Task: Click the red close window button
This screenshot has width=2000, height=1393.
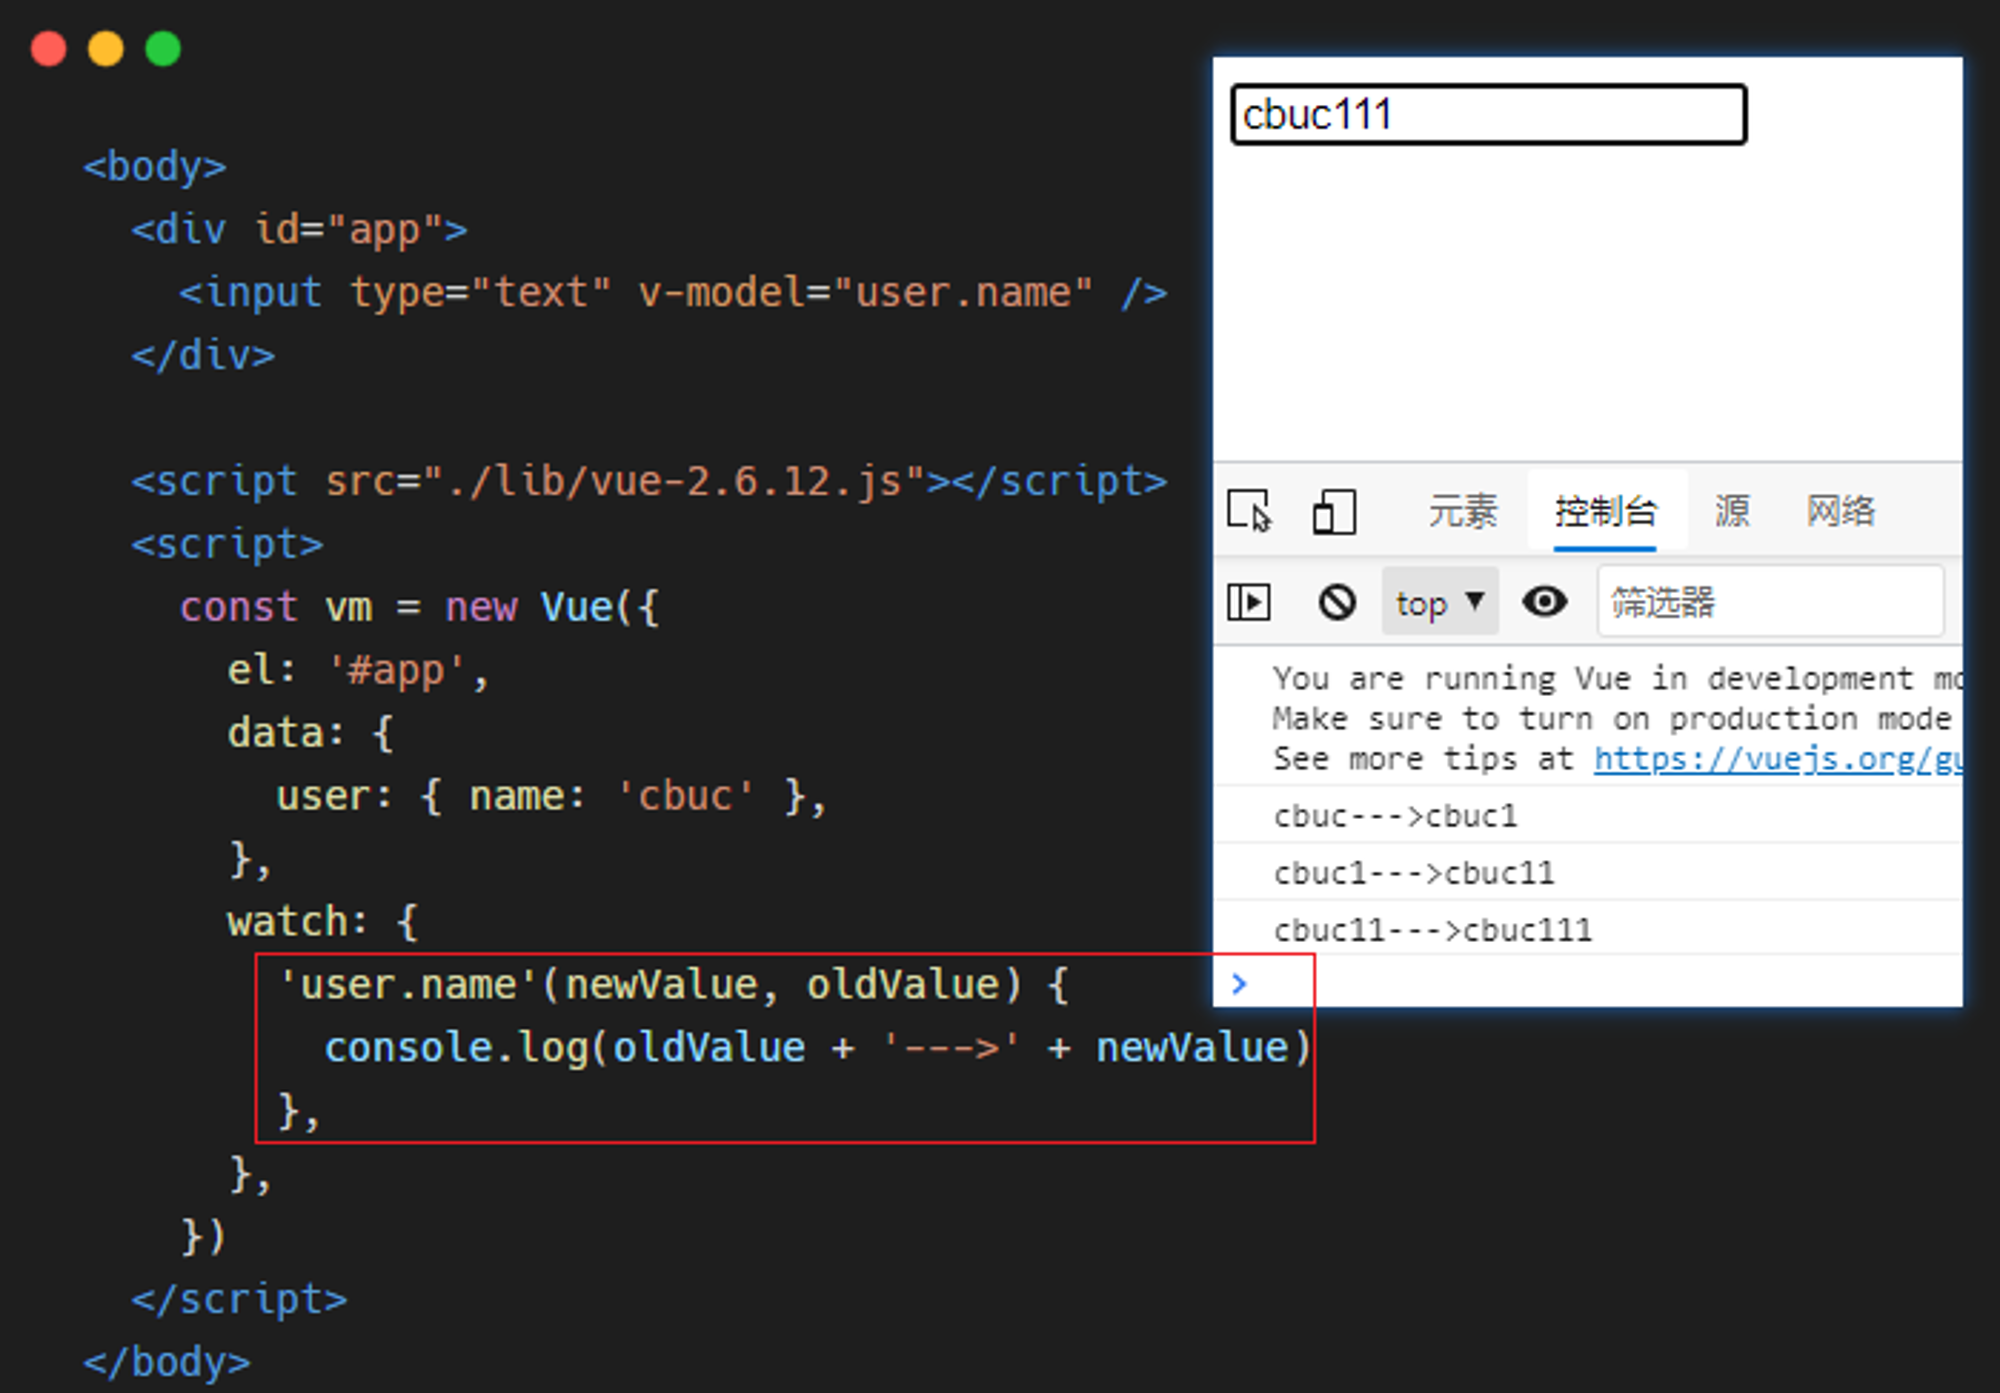Action: tap(48, 48)
